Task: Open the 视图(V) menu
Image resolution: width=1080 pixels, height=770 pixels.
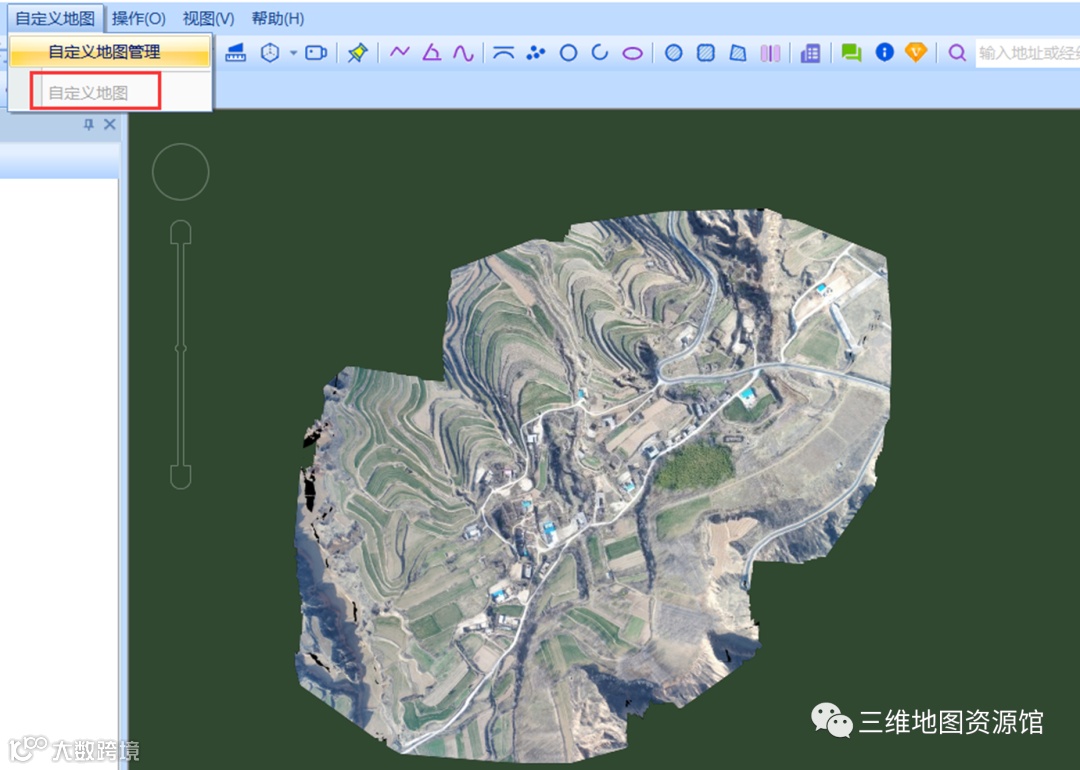Action: pos(209,19)
